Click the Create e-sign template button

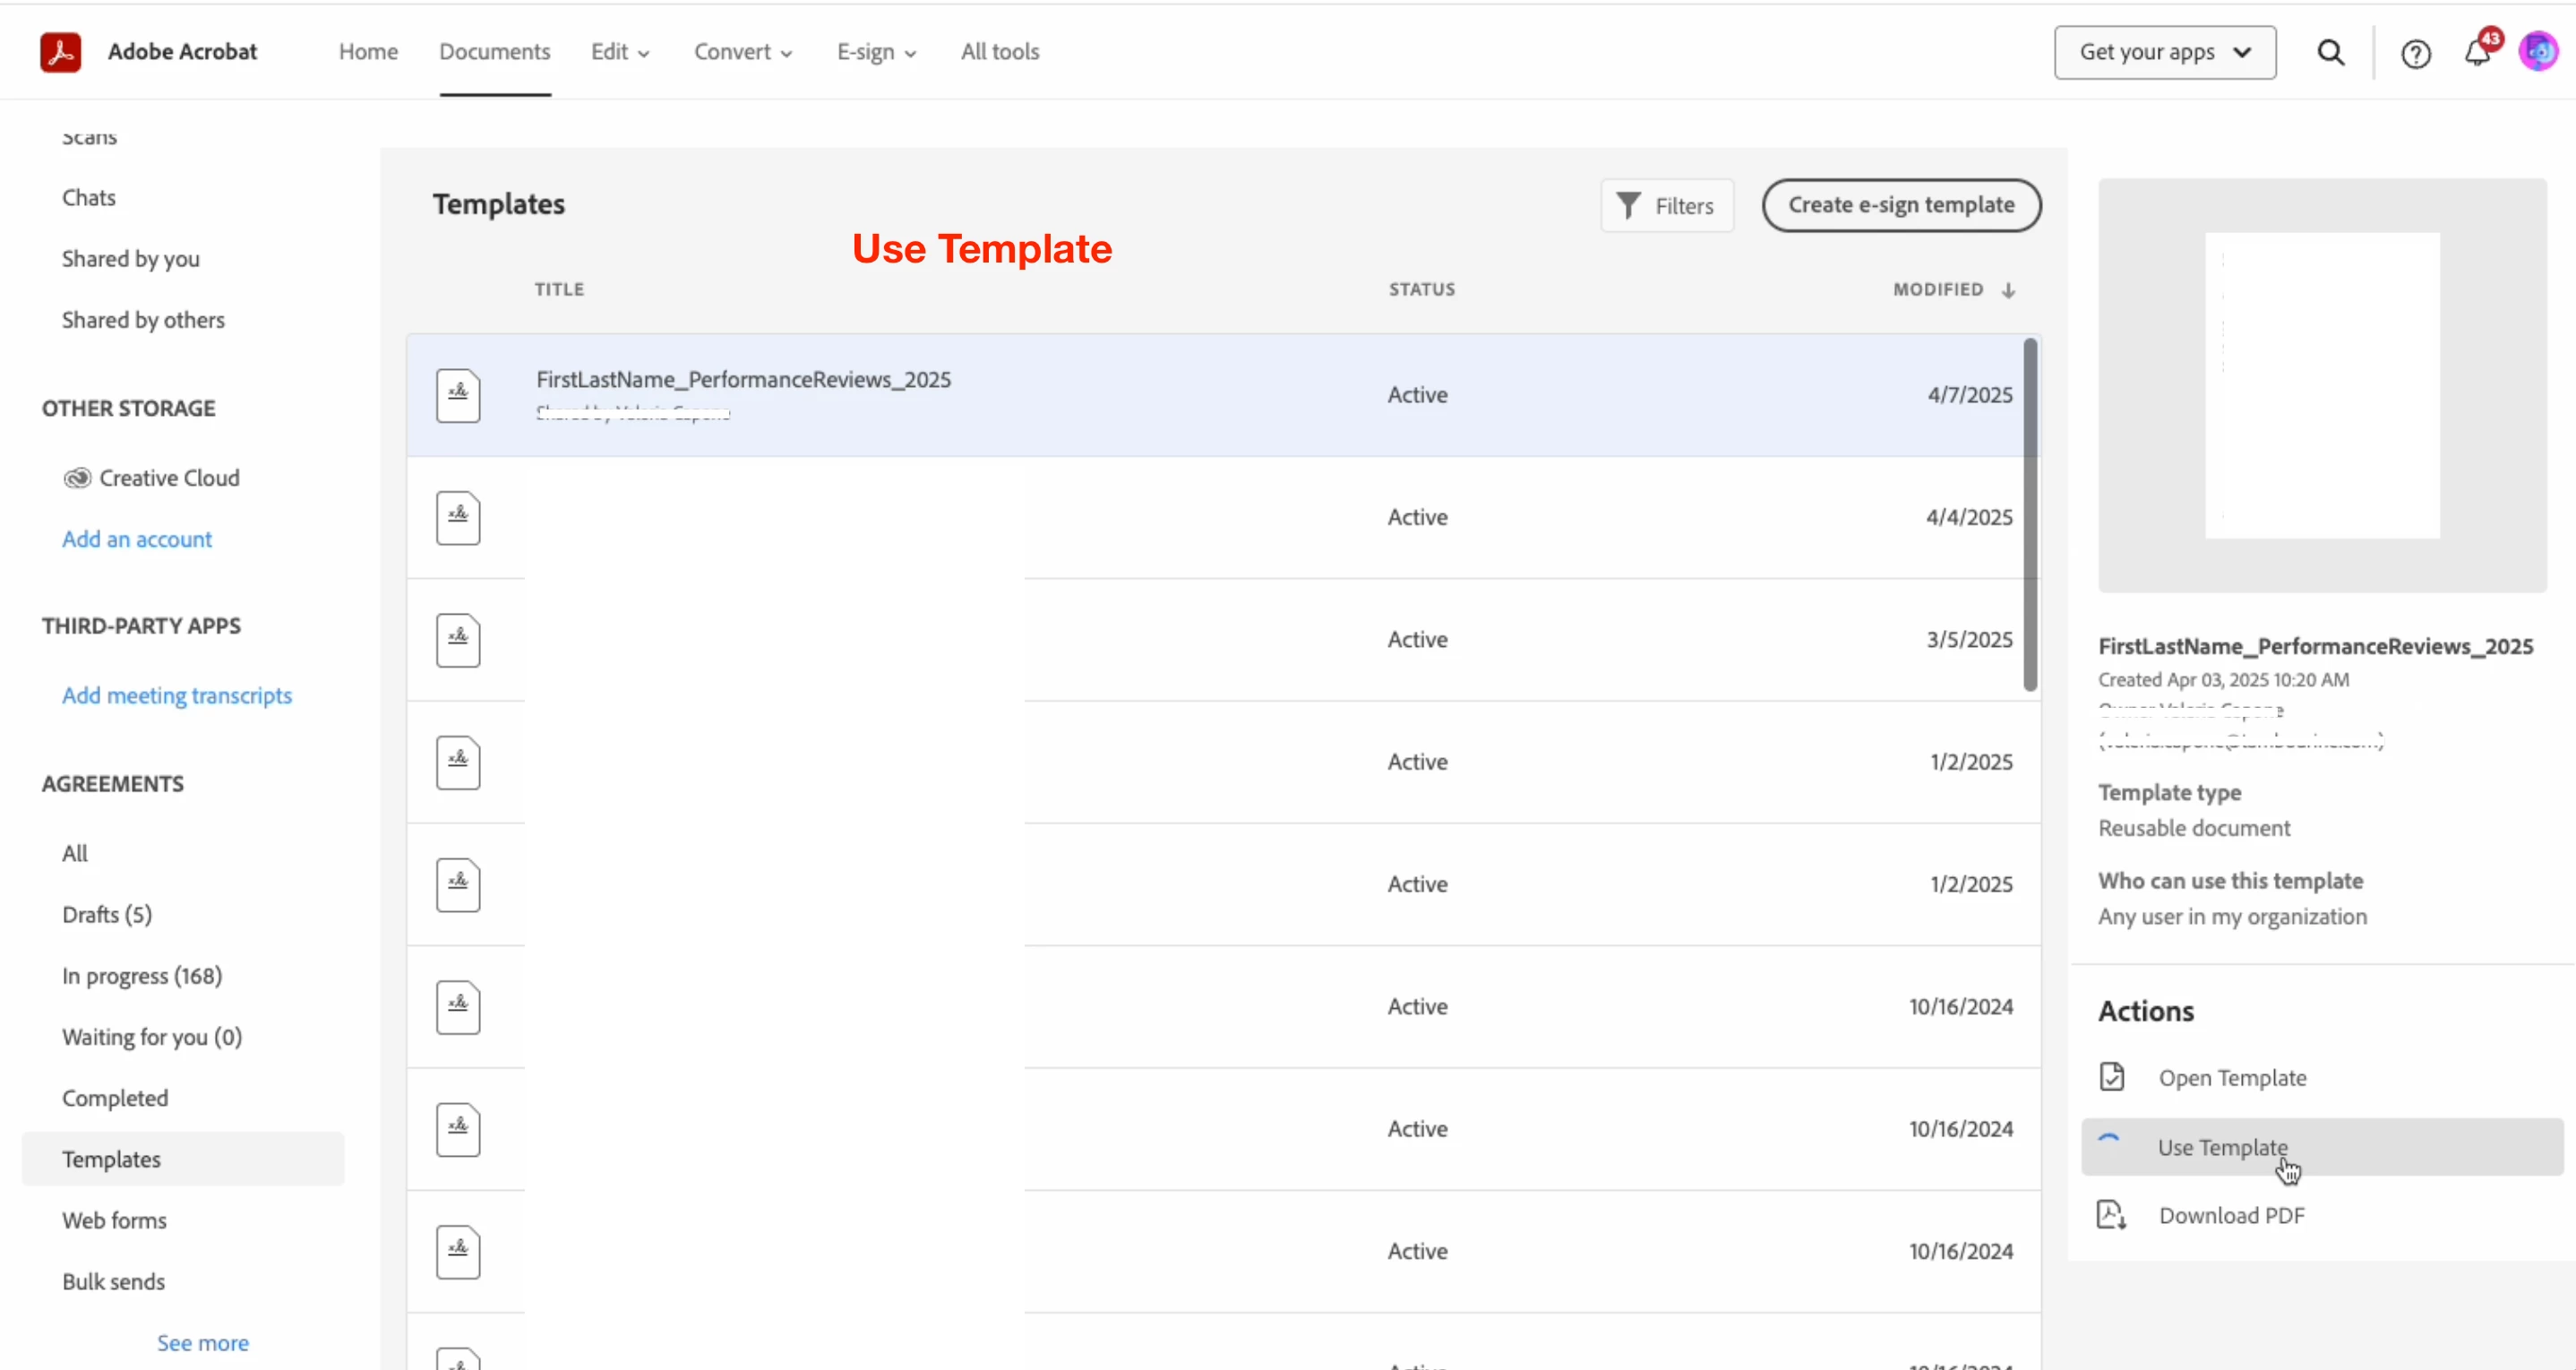coord(1901,205)
